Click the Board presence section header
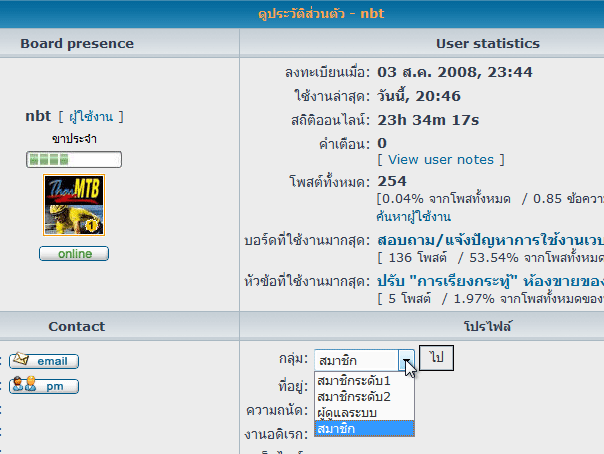This screenshot has height=454, width=604. pos(77,44)
